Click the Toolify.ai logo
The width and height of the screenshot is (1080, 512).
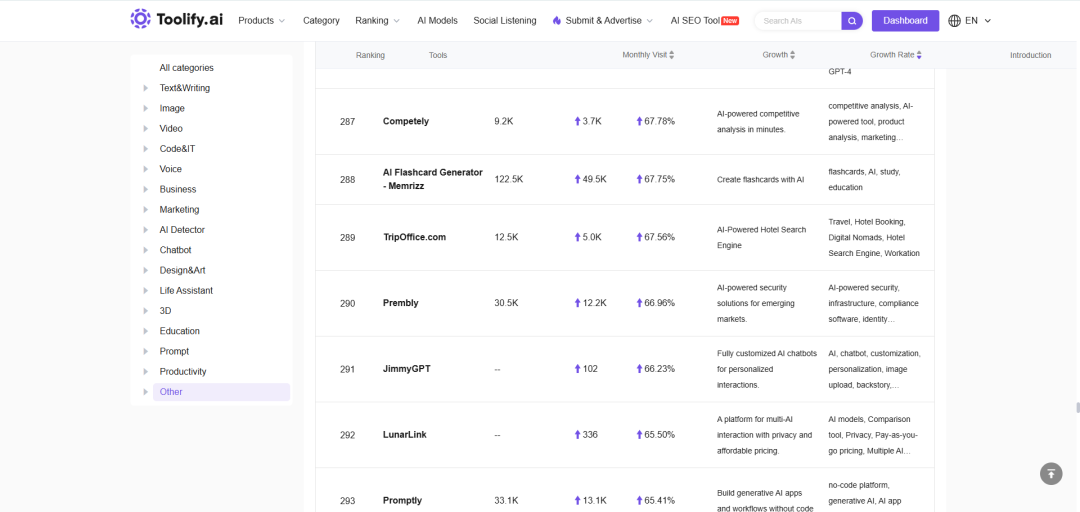point(176,20)
